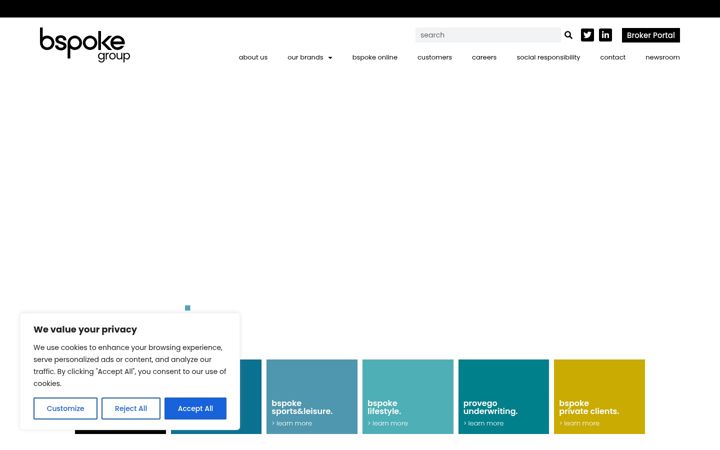Open the newsroom menu item
Screen dimensions: 720x450
(x=663, y=57)
